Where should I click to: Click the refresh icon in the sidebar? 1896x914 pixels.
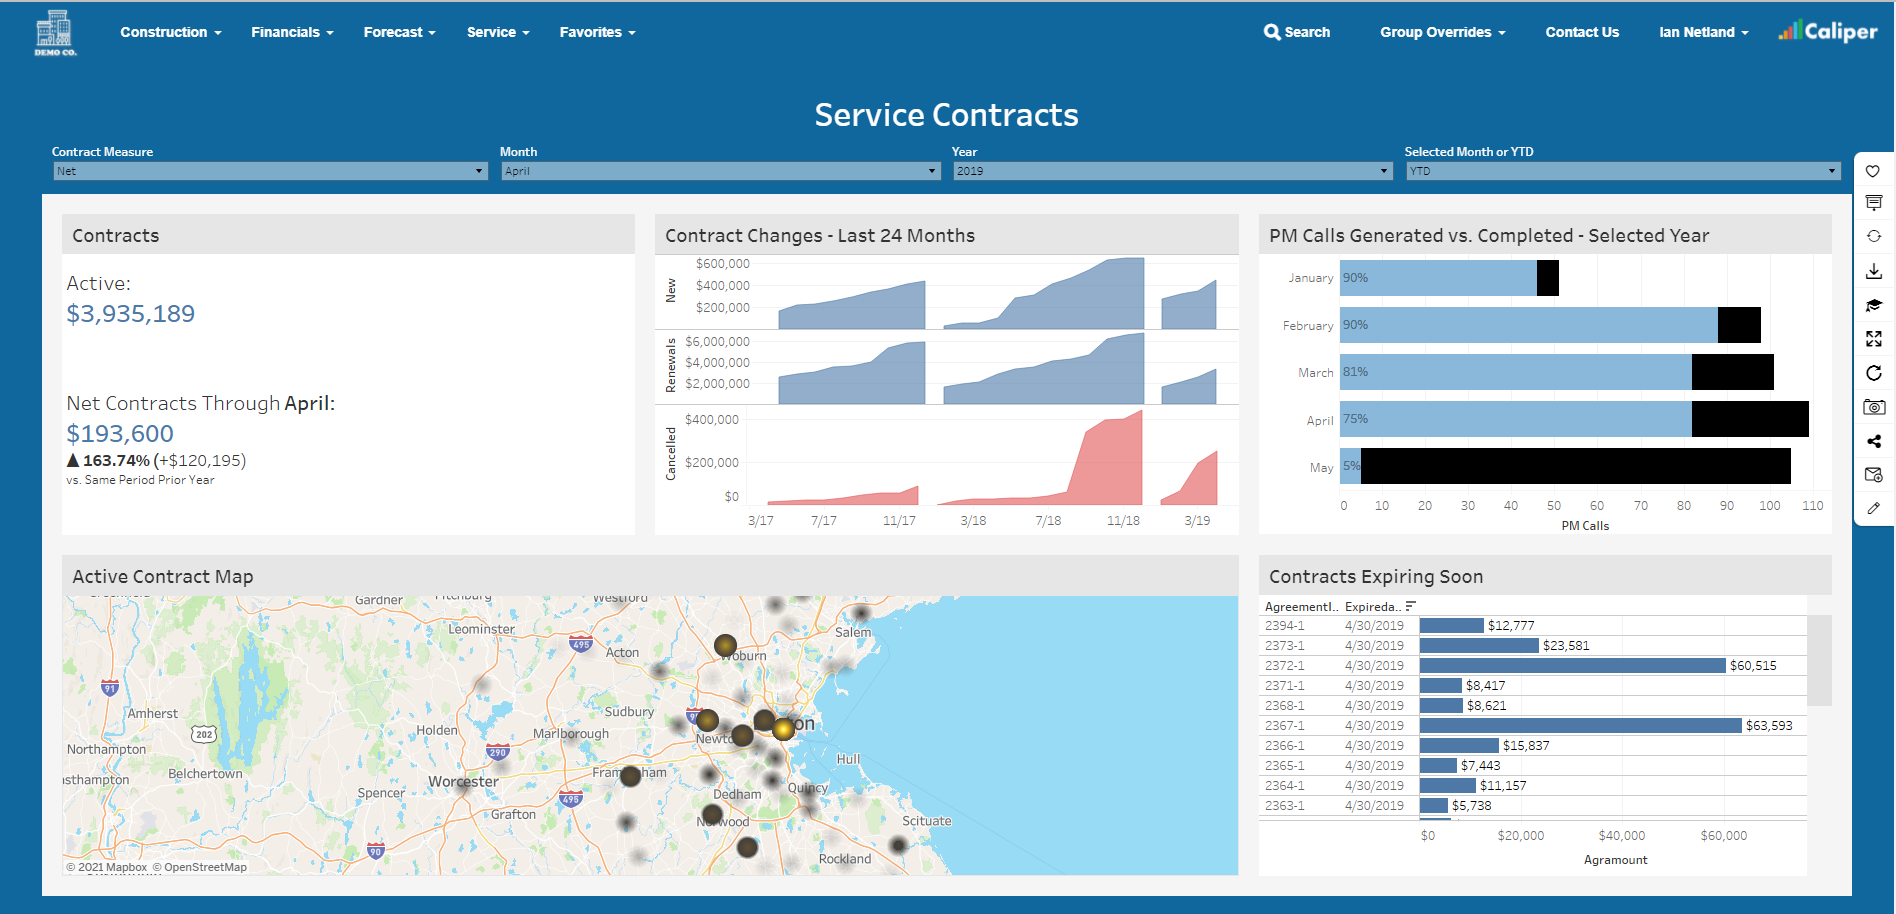[1875, 373]
